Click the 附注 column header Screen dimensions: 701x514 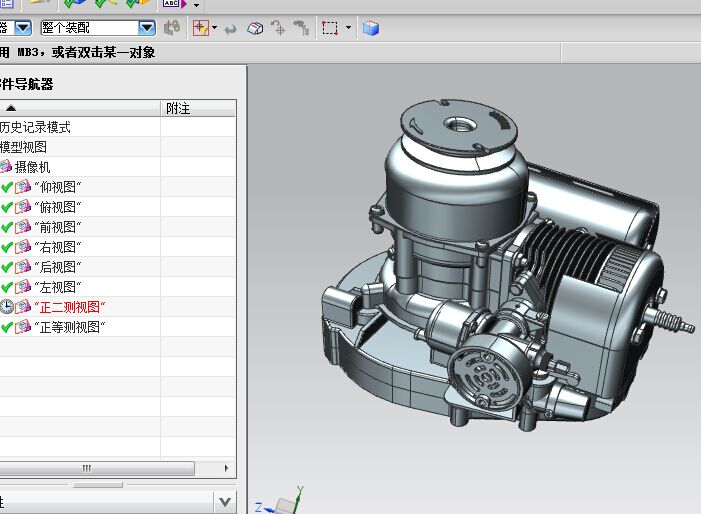(178, 108)
